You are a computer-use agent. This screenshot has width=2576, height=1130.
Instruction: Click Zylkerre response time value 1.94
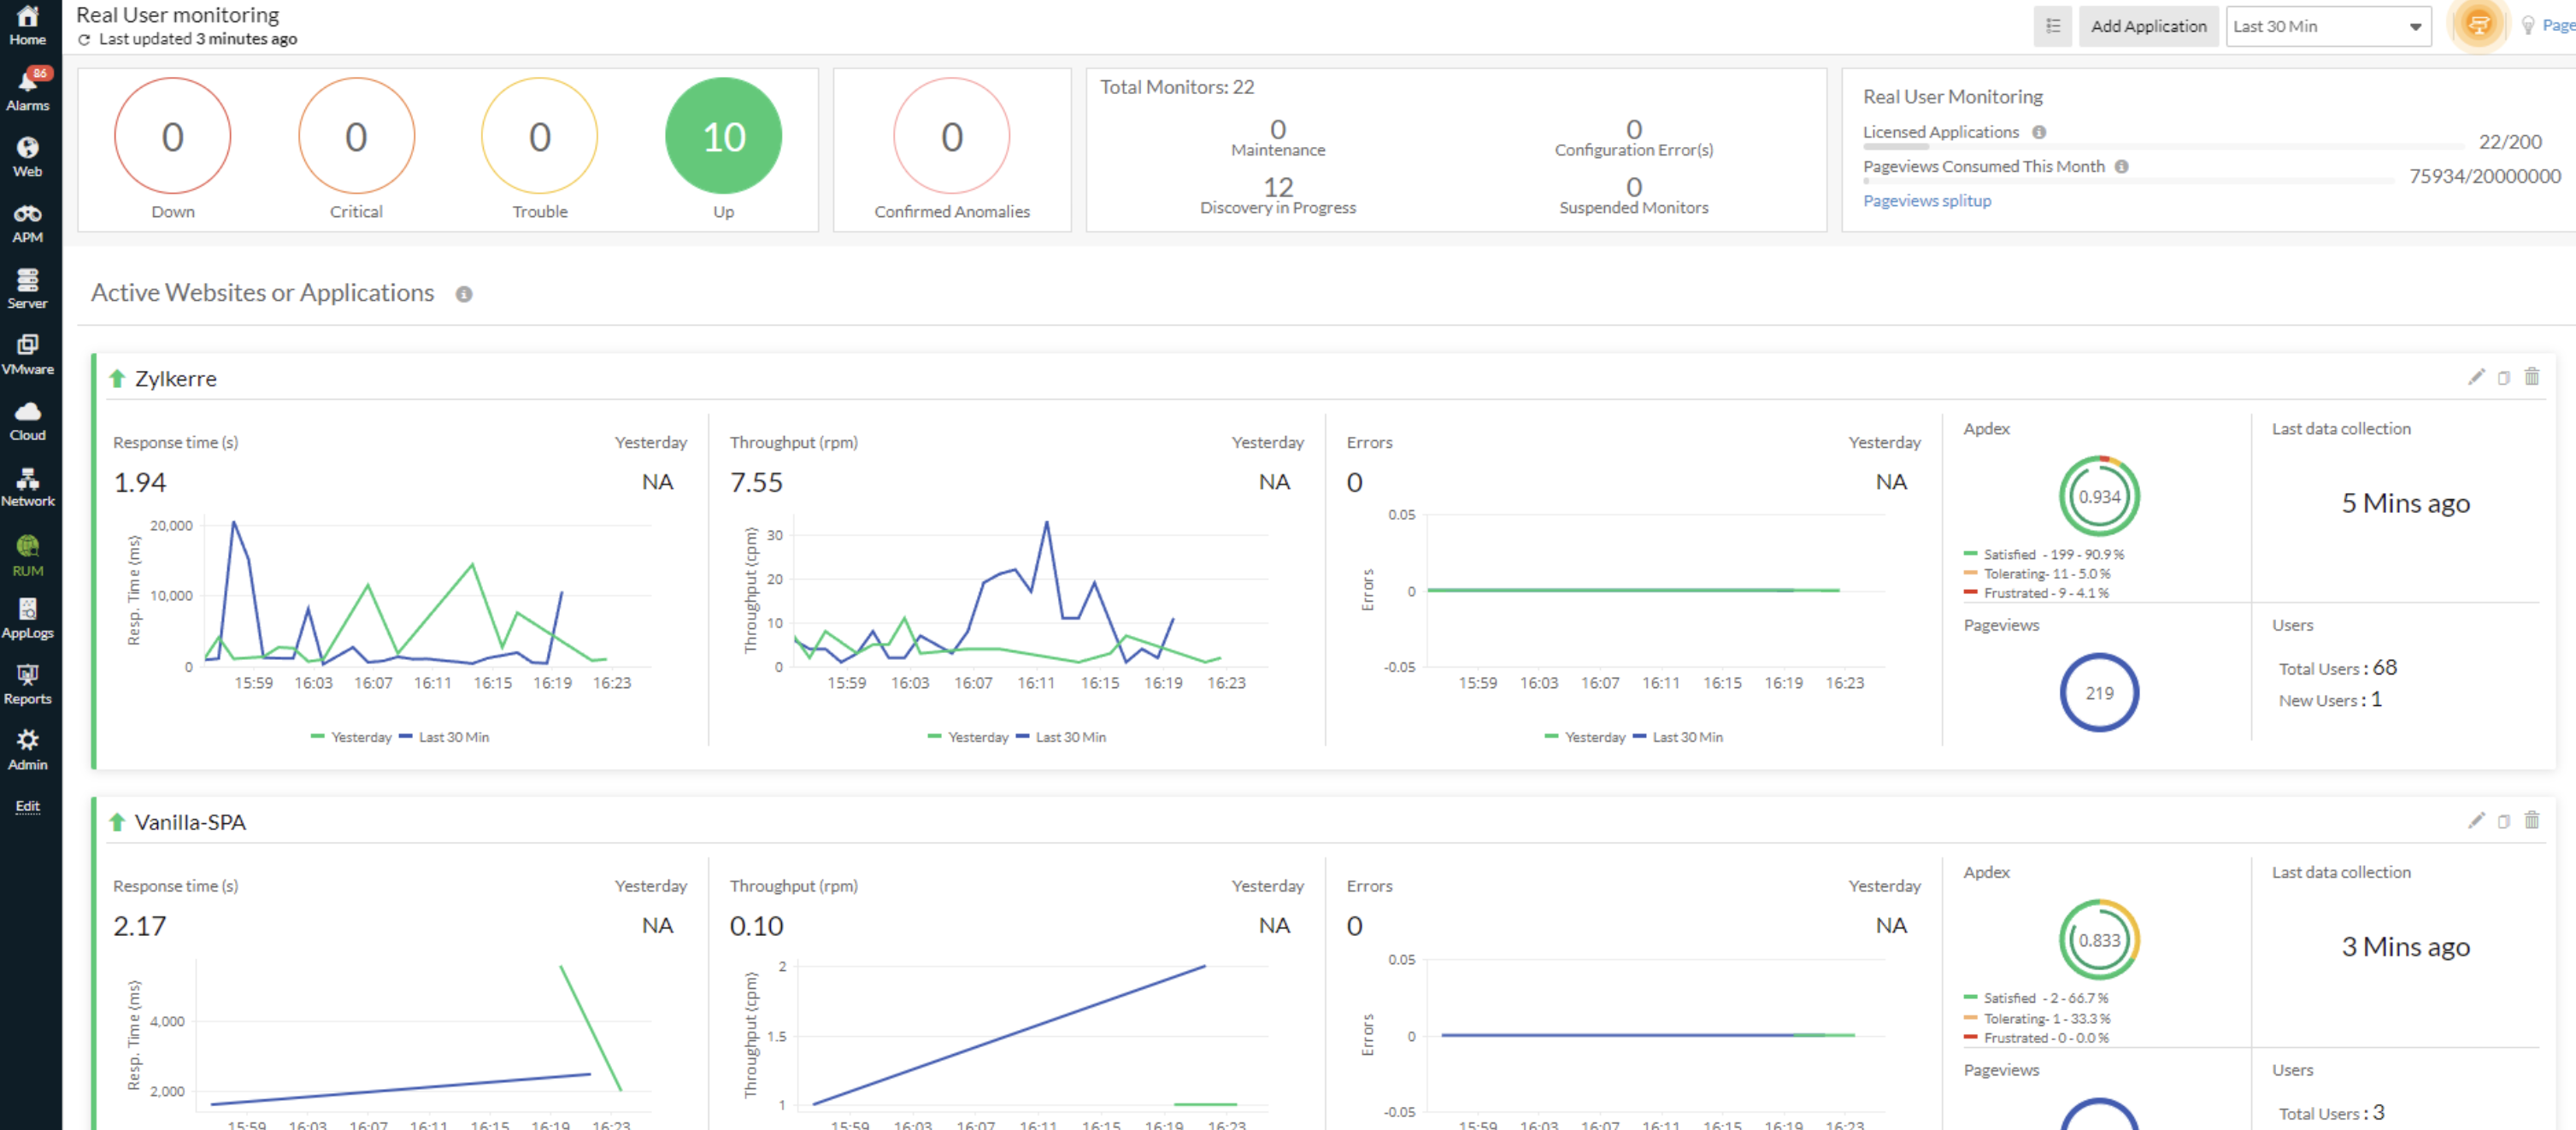coord(140,482)
